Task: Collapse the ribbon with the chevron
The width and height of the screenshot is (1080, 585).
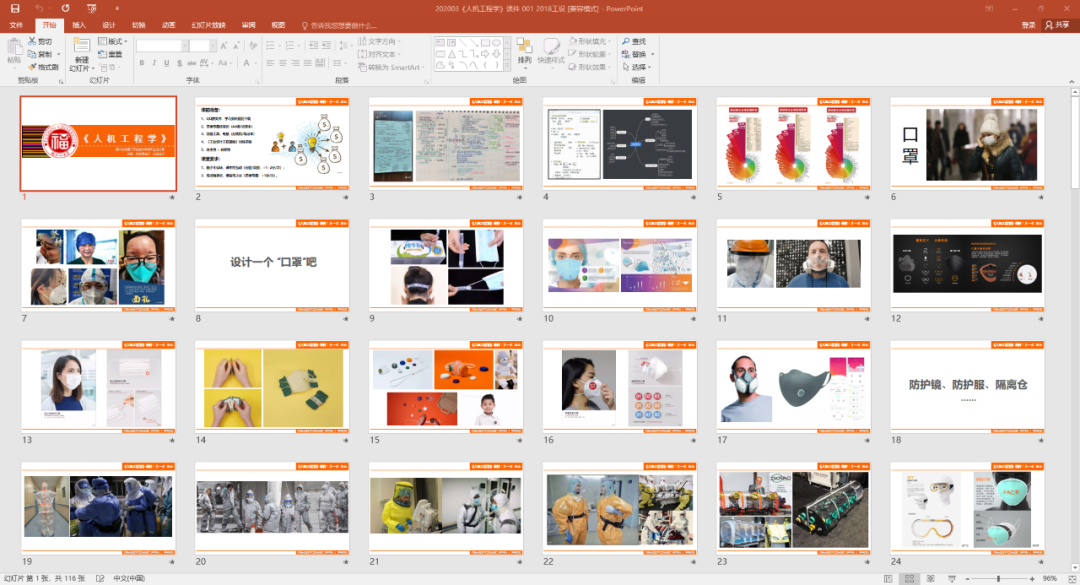Action: pyautogui.click(x=1071, y=81)
